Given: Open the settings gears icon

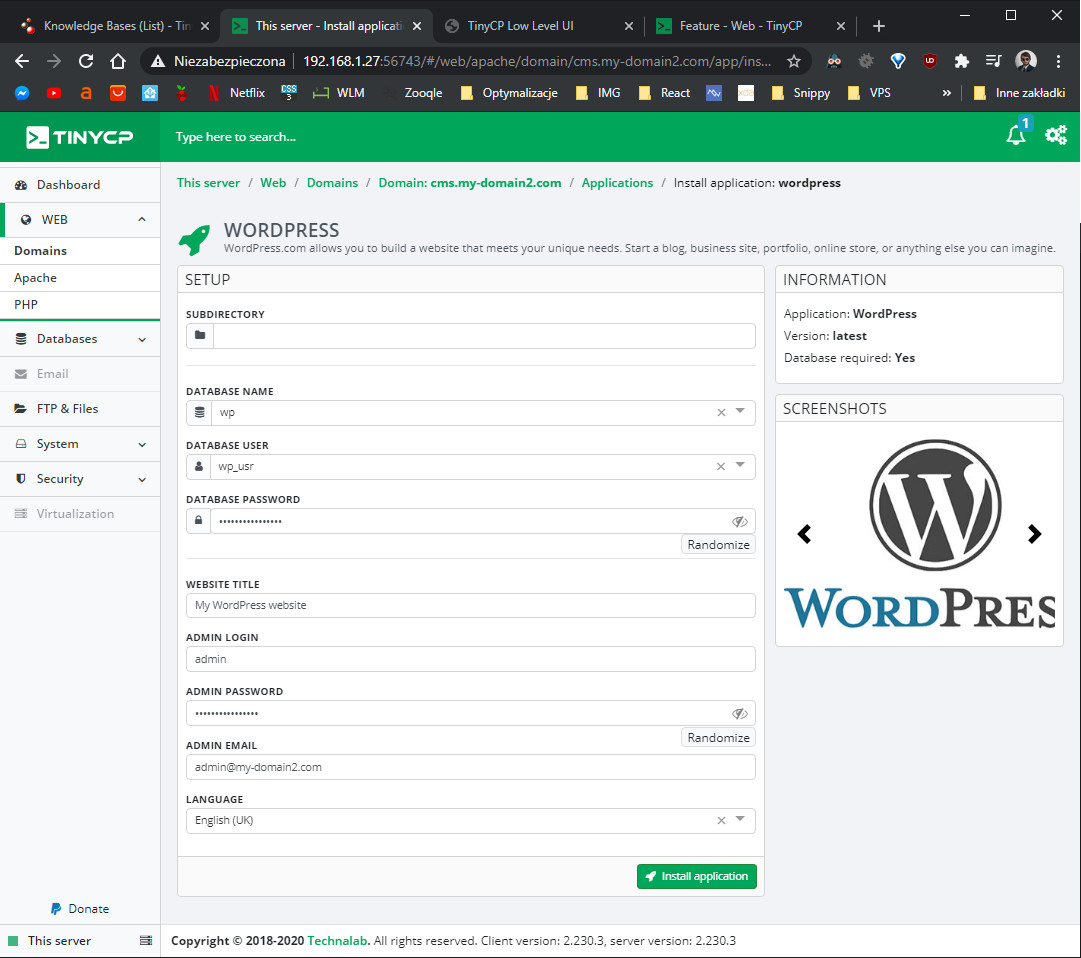Looking at the screenshot, I should coord(1055,135).
